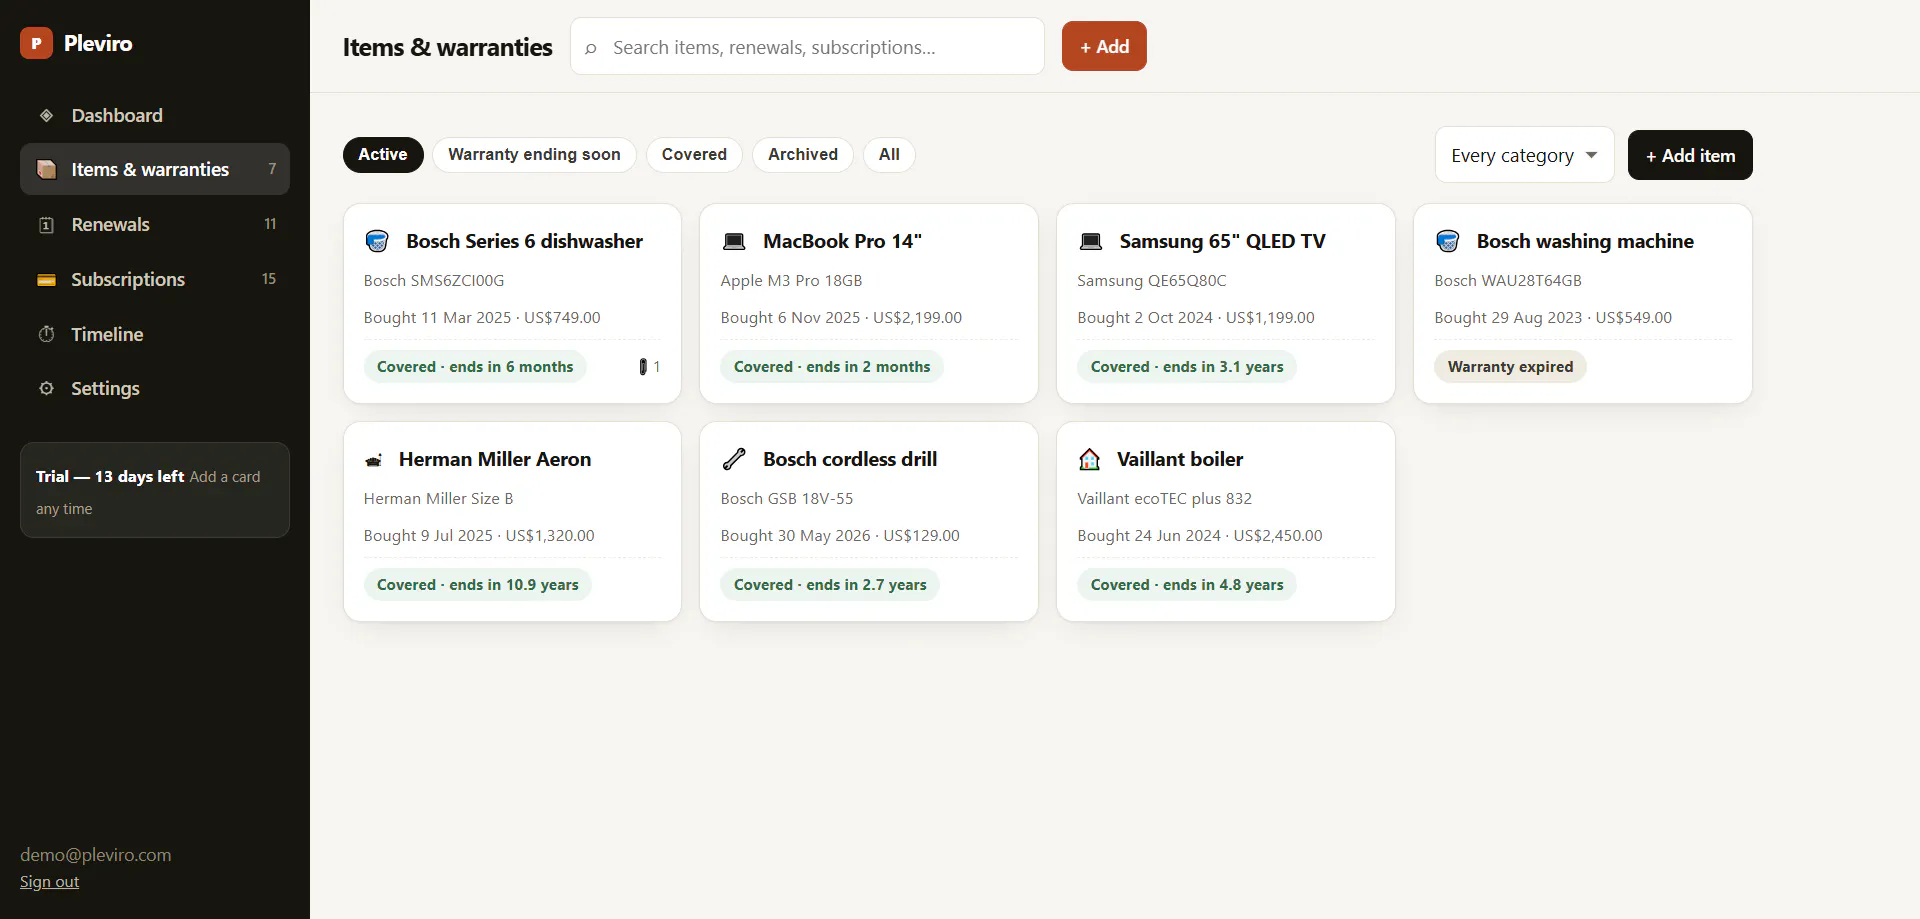
Task: Click the Warranty expired badge
Action: (x=1510, y=367)
